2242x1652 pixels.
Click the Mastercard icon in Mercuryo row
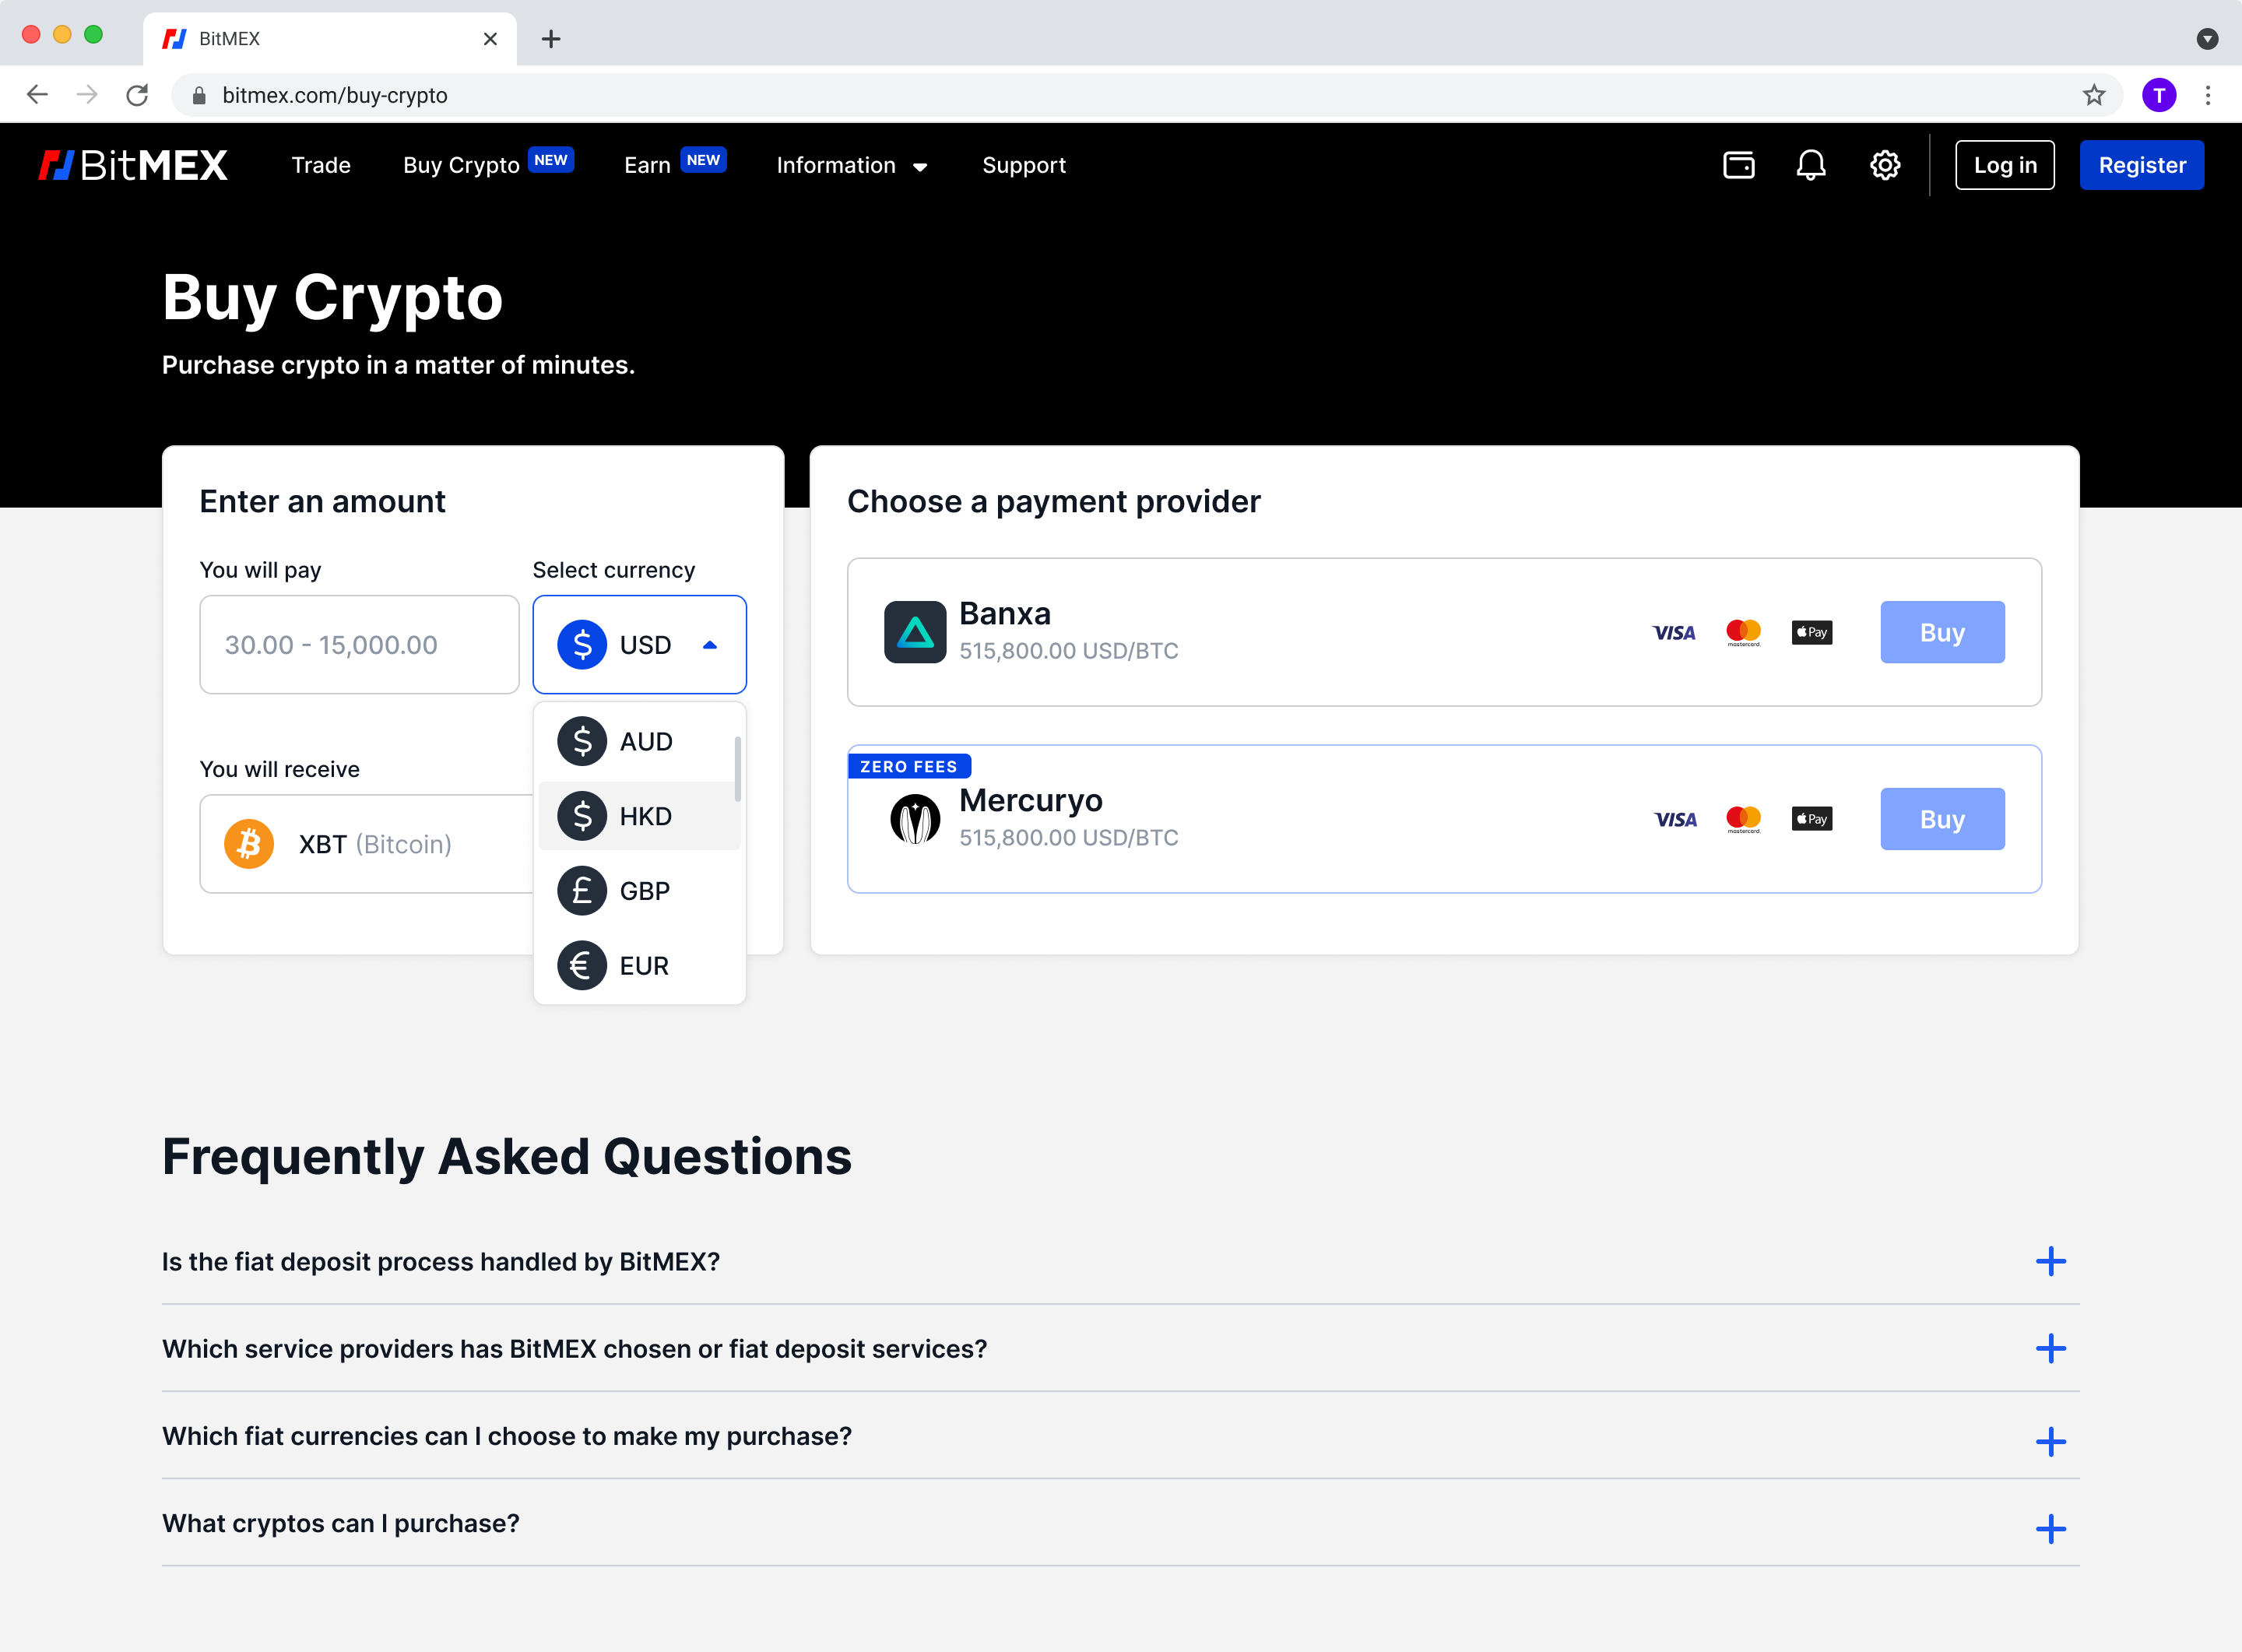point(1743,819)
